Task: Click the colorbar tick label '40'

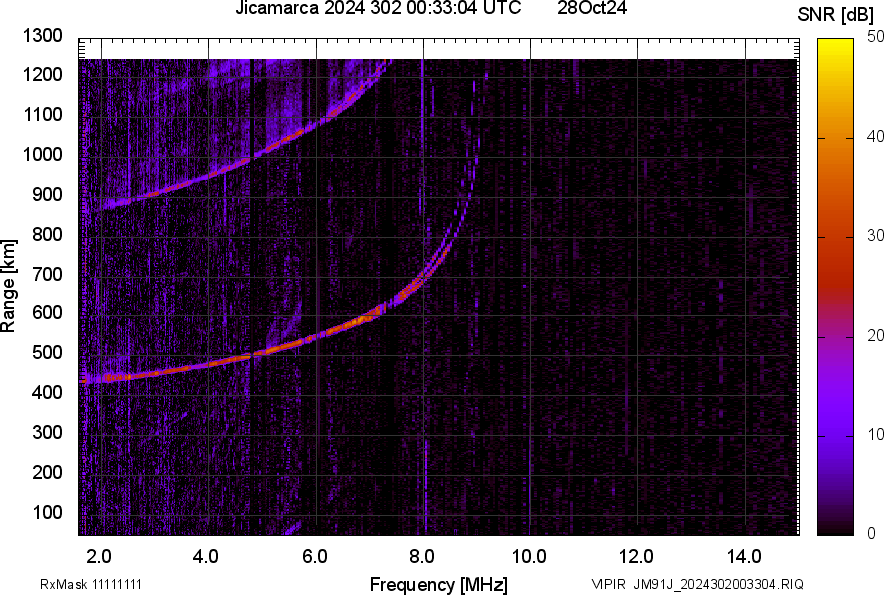Action: point(876,136)
